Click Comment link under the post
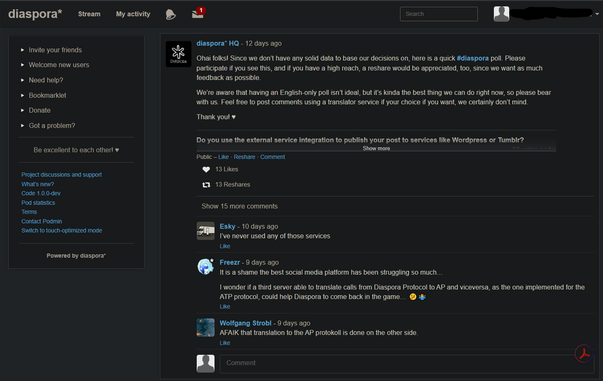Image resolution: width=603 pixels, height=381 pixels. (273, 157)
